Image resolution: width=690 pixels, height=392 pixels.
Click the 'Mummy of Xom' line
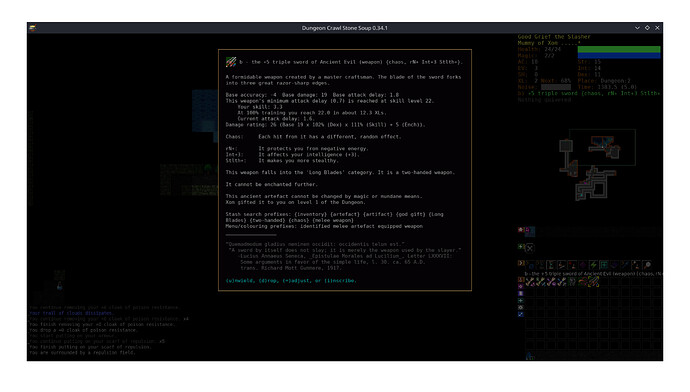538,43
